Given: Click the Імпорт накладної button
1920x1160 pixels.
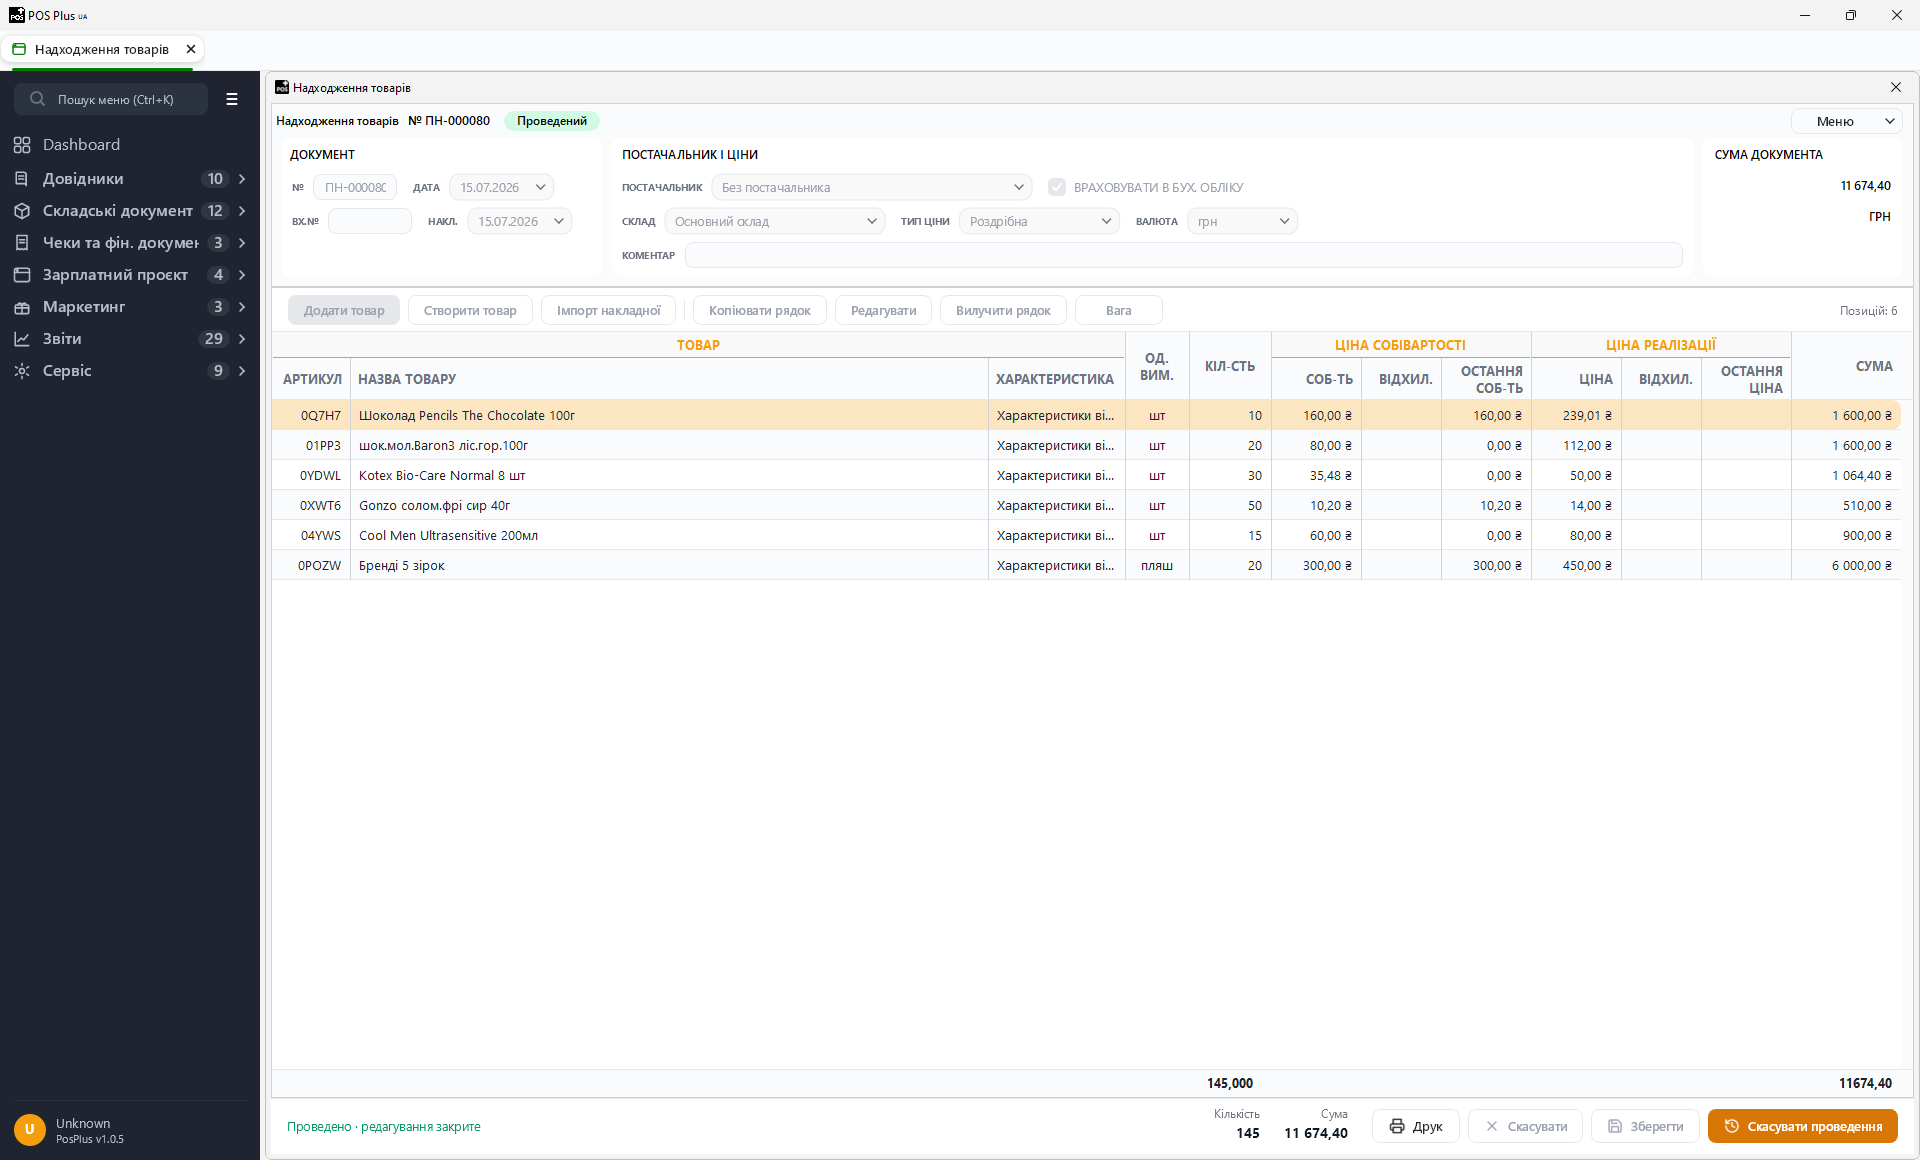Looking at the screenshot, I should coord(608,310).
